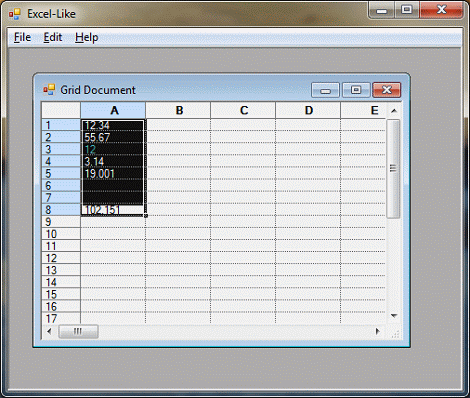Open the Help menu
This screenshot has height=398, width=470.
pyautogui.click(x=87, y=37)
